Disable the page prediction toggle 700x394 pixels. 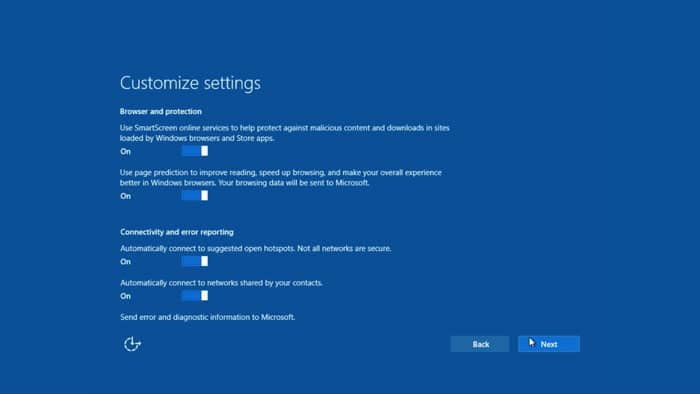point(195,195)
